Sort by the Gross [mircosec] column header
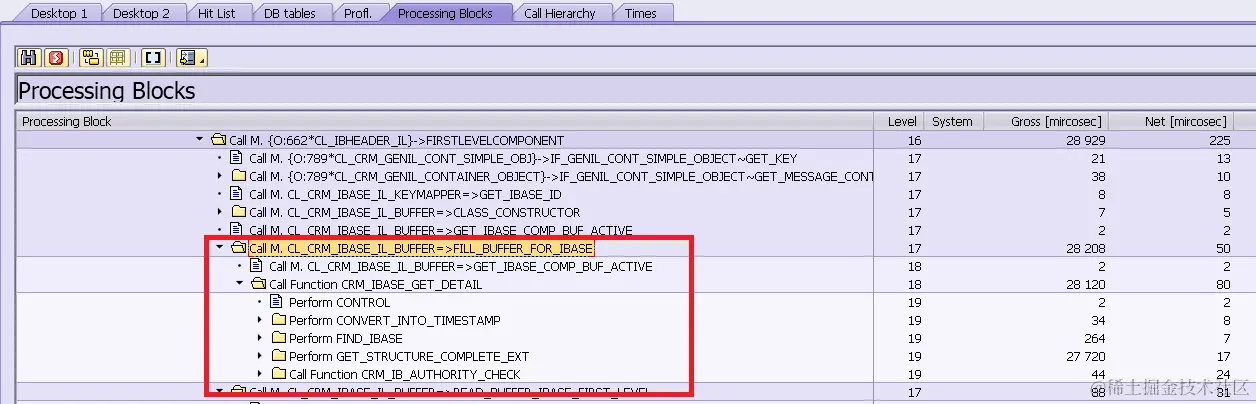 [x=1044, y=121]
